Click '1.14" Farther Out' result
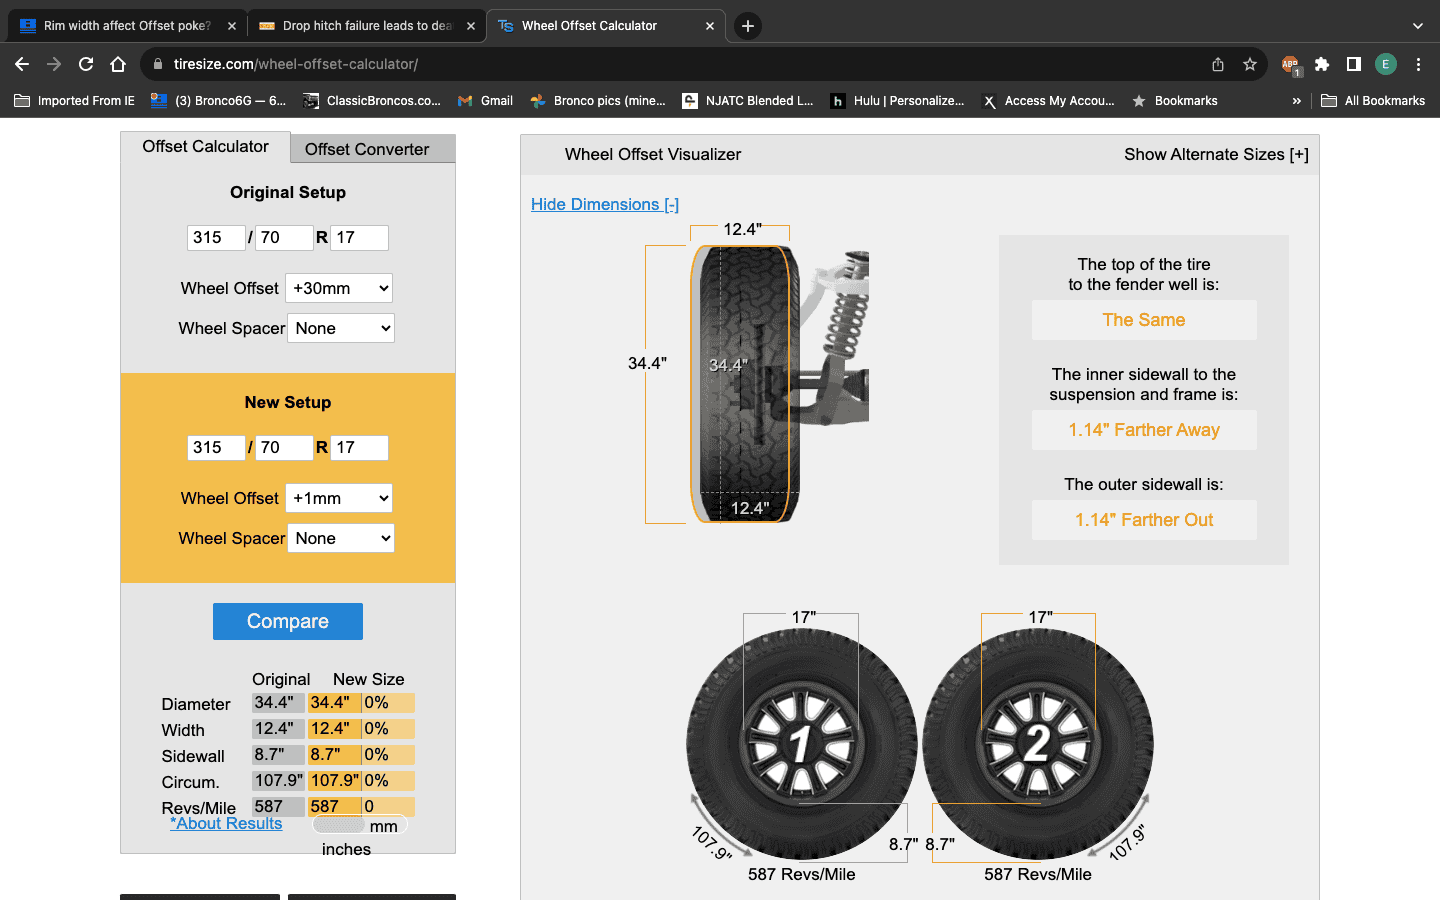This screenshot has height=900, width=1440. coord(1144,520)
